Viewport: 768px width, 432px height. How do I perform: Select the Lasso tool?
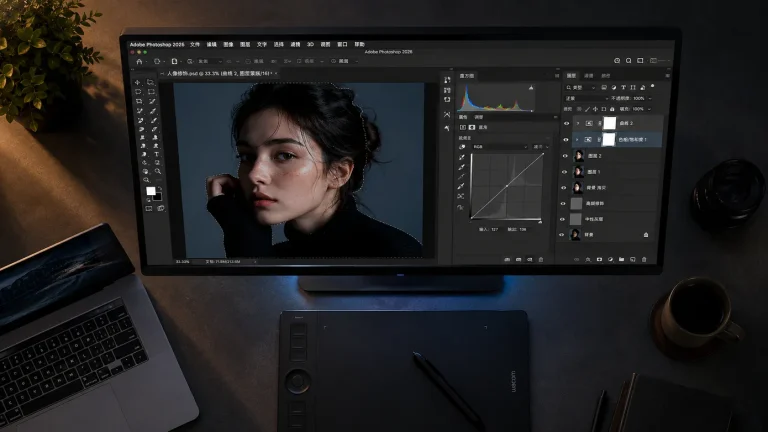pyautogui.click(x=138, y=92)
